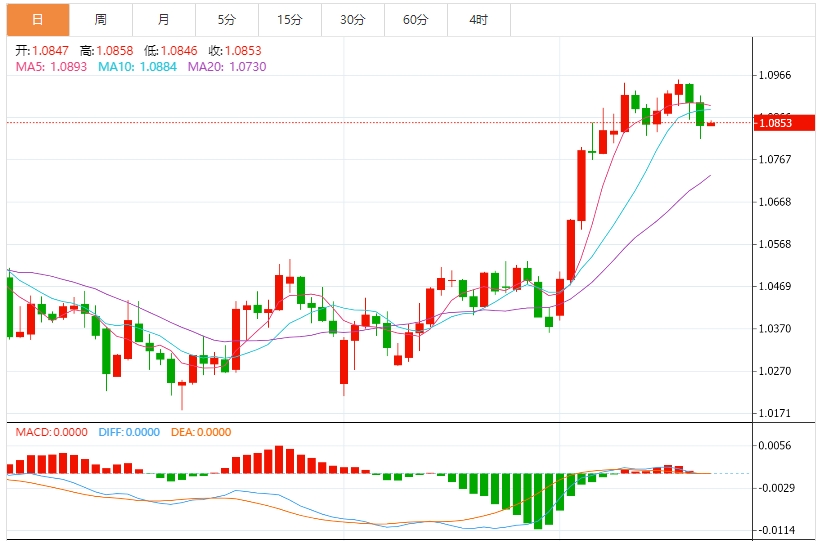Click the 1.0370 price axis label
The image size is (826, 541).
point(775,329)
